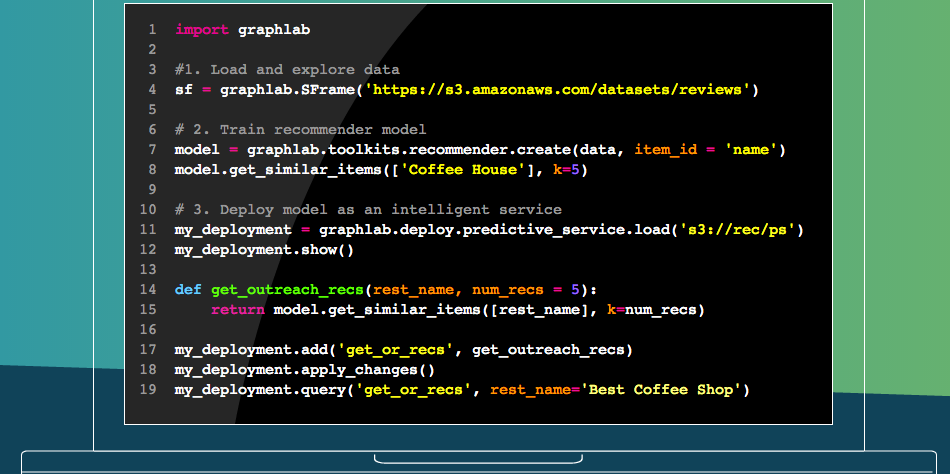Click the 's3://rec/ps' string
Image resolution: width=950 pixels, height=474 pixels.
[737, 230]
